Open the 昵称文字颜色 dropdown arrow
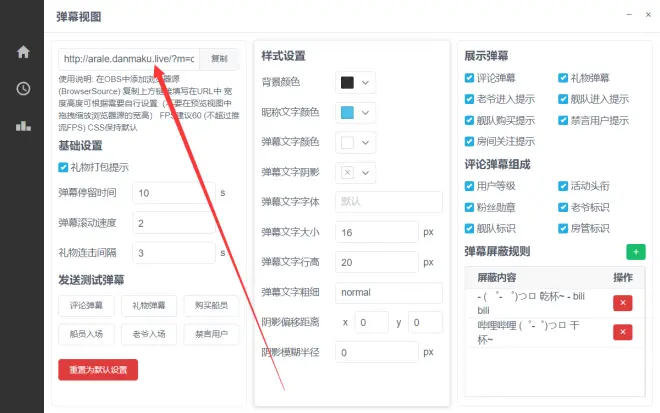The height and width of the screenshot is (413, 660). [x=365, y=113]
